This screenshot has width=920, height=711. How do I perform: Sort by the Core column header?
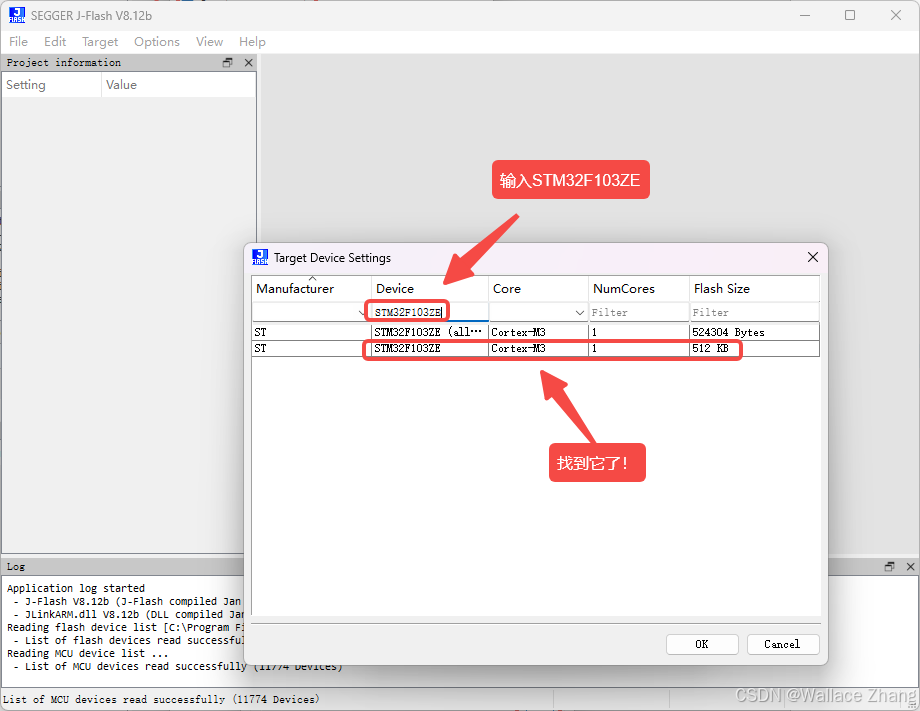(538, 289)
